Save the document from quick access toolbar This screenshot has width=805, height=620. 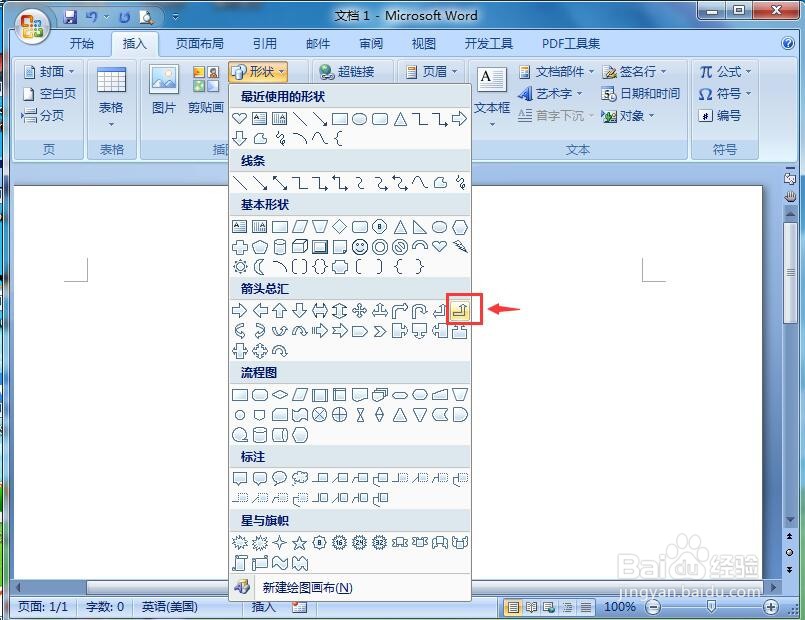tap(70, 17)
